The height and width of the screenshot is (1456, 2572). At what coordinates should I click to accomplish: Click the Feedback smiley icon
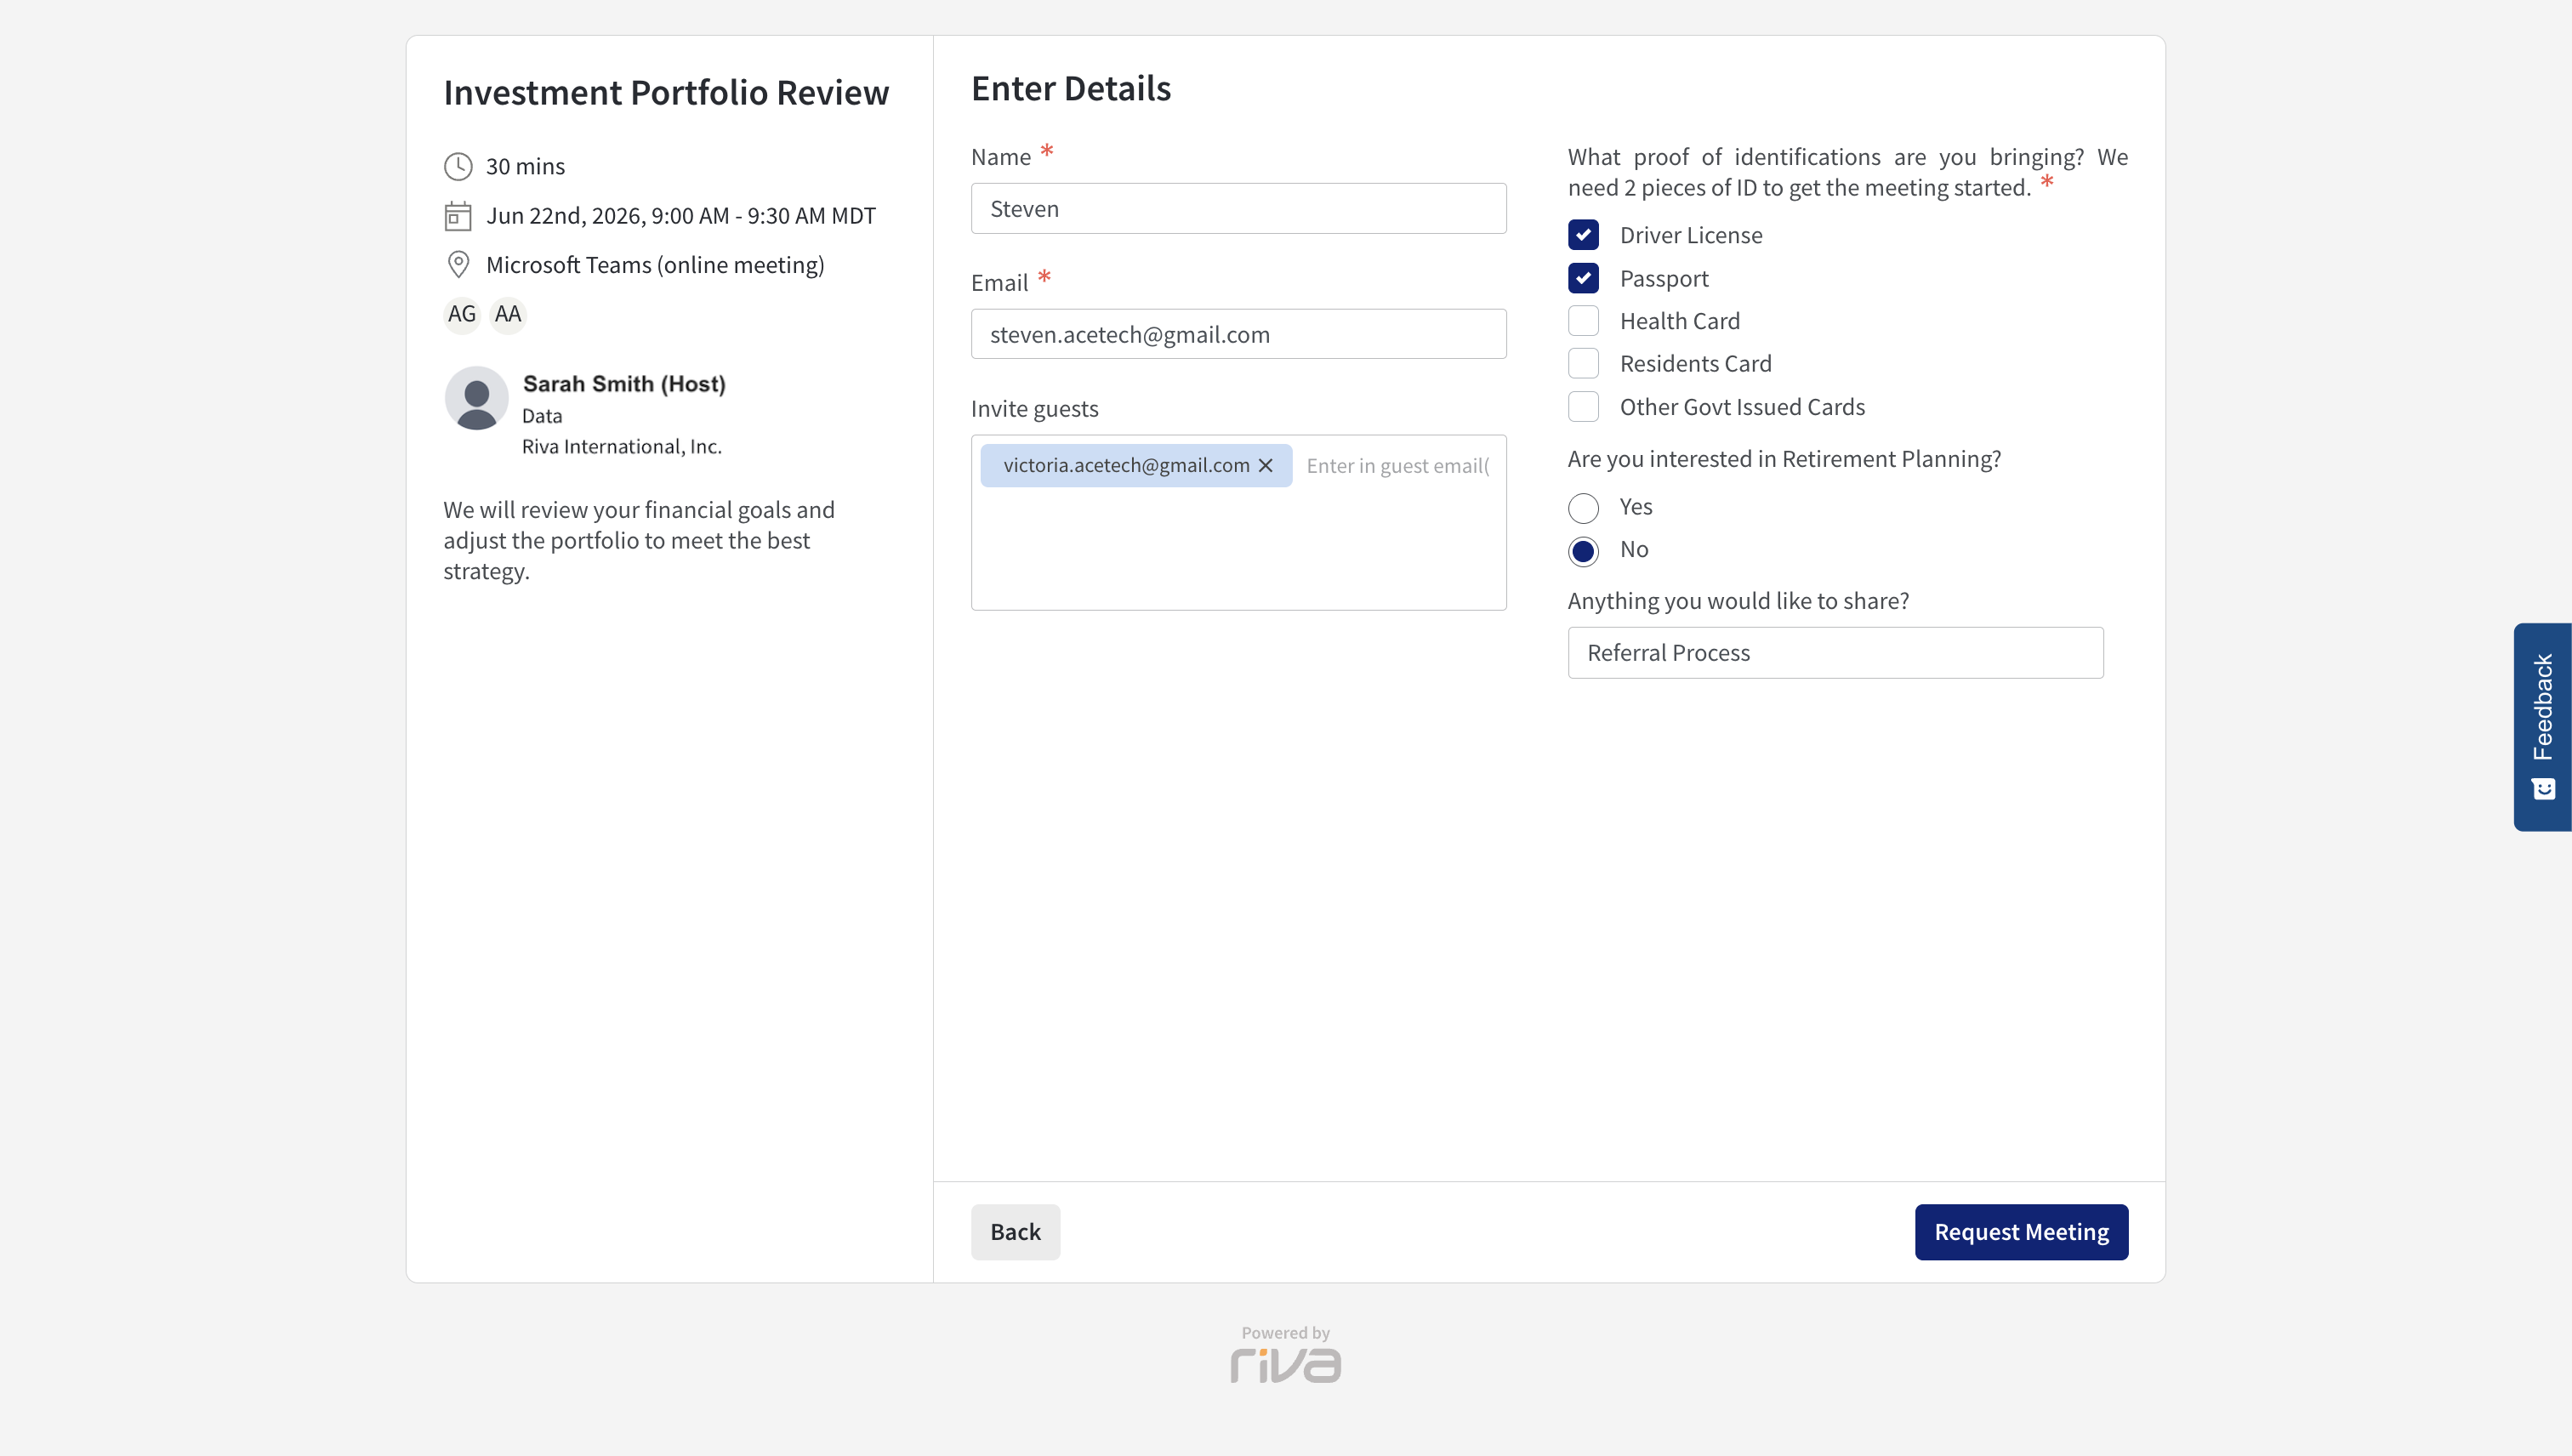(2544, 790)
